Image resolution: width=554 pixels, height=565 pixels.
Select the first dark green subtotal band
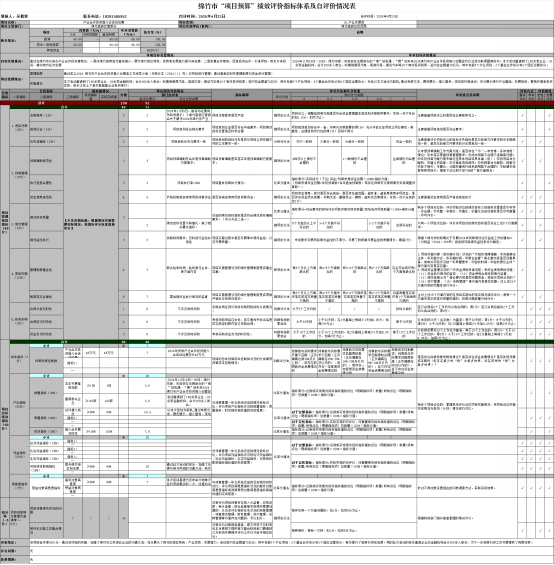282,107
